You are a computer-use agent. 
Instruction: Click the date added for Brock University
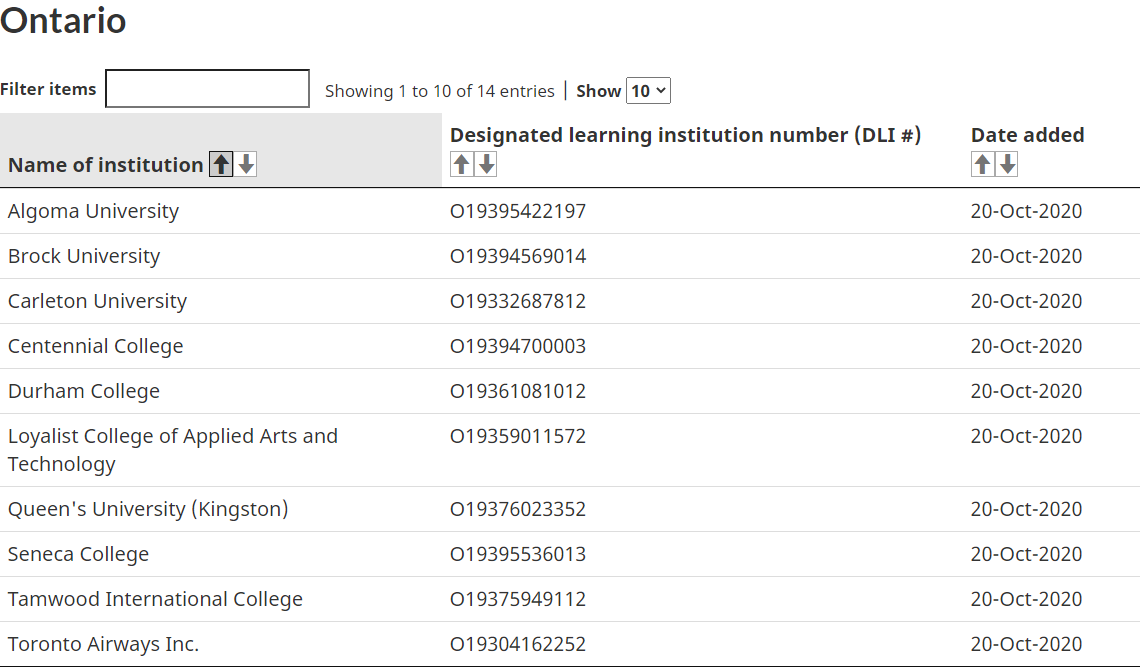[1026, 256]
